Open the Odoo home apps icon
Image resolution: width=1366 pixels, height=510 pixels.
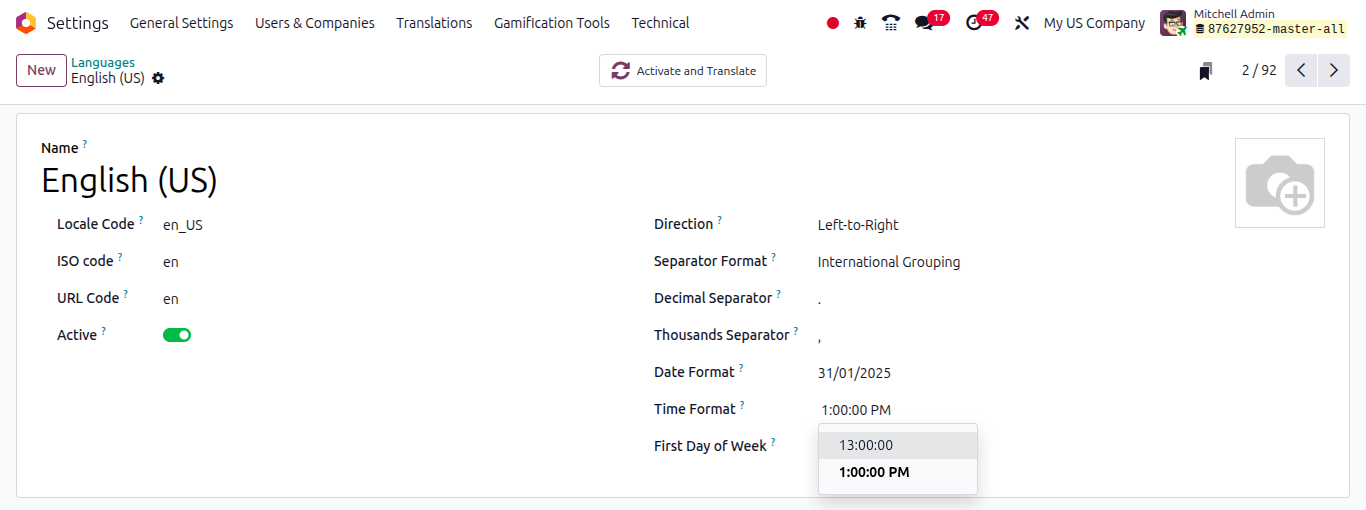click(x=26, y=23)
